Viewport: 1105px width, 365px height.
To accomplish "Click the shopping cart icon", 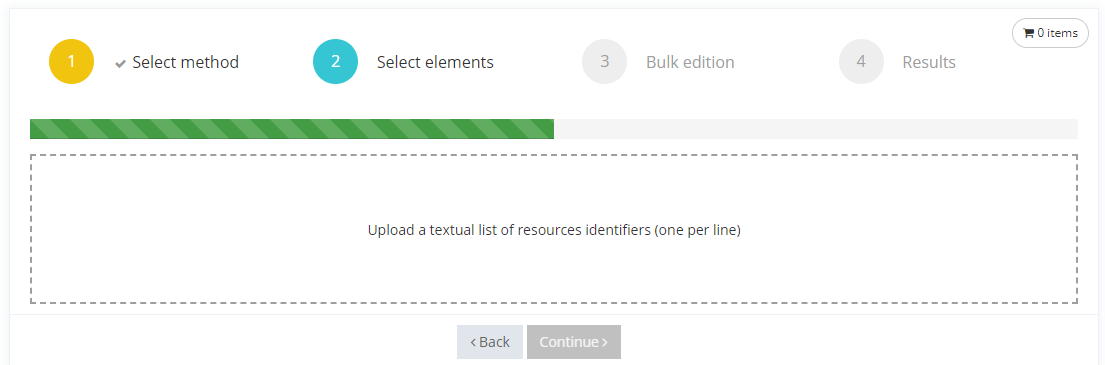I will click(1028, 33).
